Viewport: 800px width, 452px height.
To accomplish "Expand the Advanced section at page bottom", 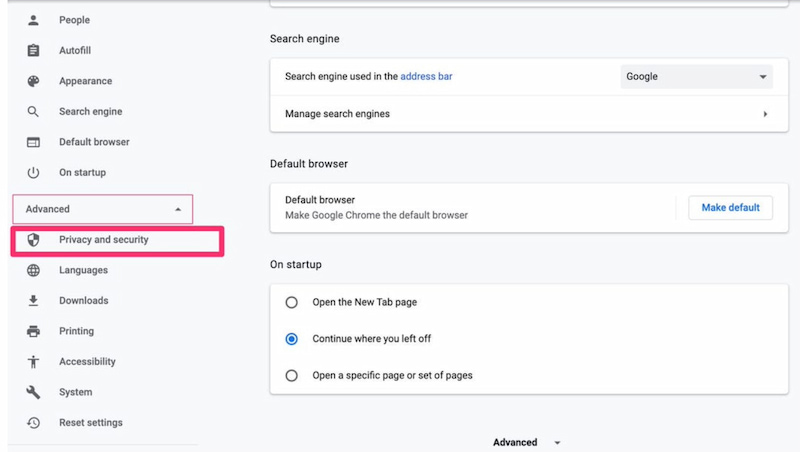I will click(x=526, y=442).
